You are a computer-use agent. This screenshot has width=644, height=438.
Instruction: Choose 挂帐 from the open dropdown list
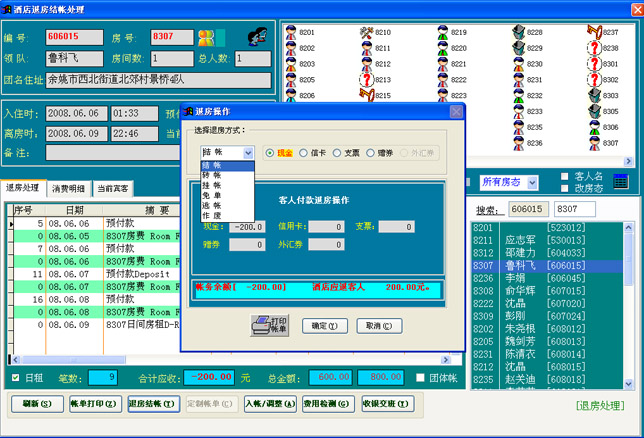(x=212, y=185)
